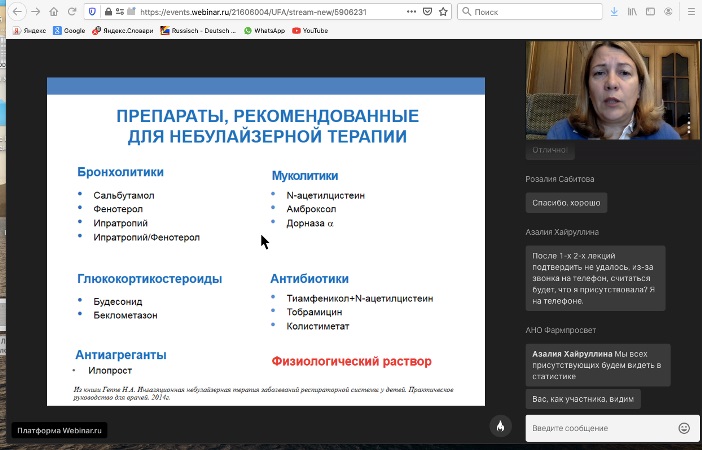
Task: Click the Платформа Webinar.ru label
Action: [60, 430]
